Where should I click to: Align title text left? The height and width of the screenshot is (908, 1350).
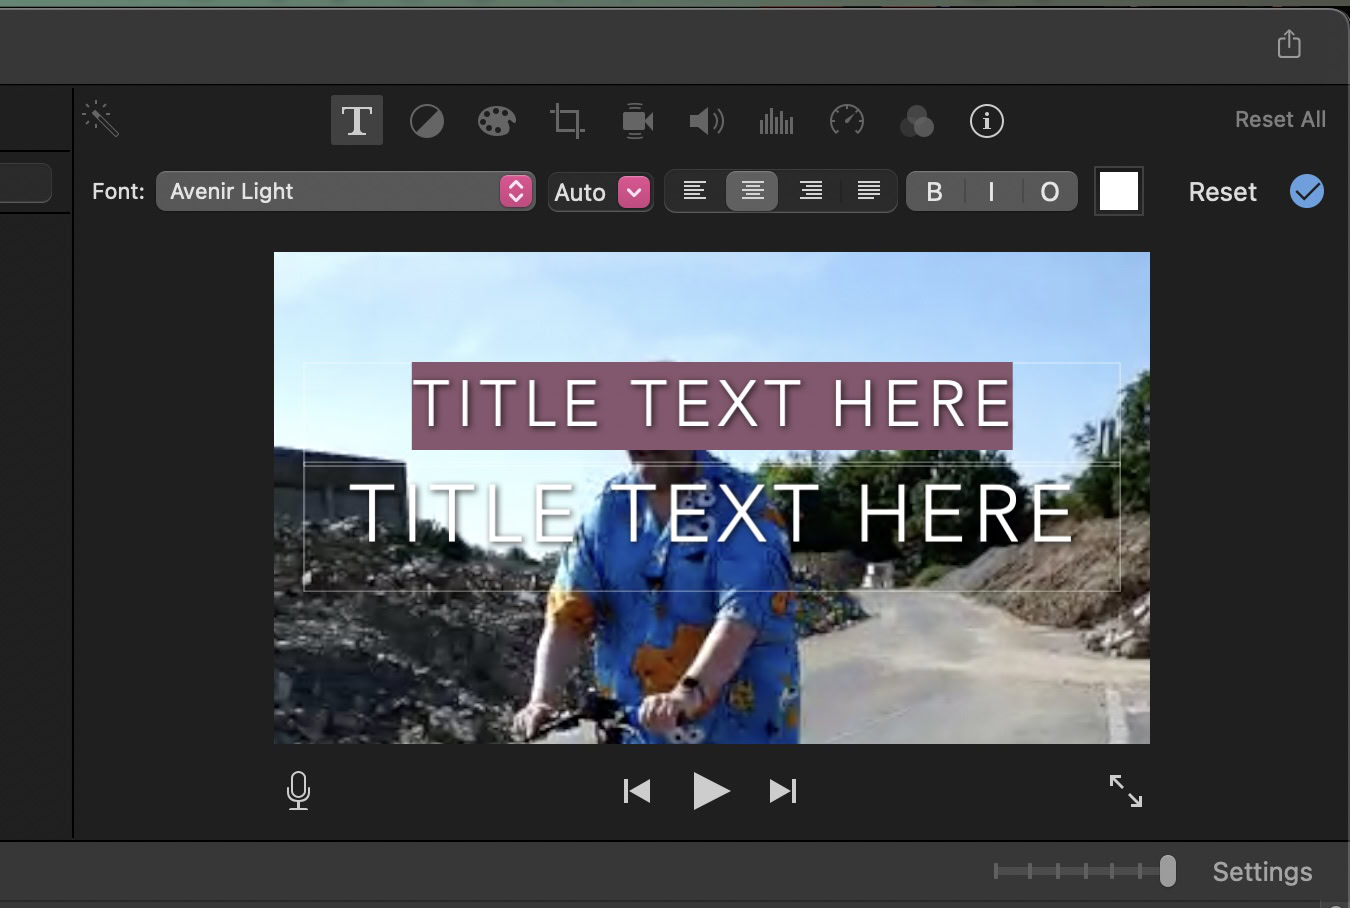pyautogui.click(x=695, y=191)
